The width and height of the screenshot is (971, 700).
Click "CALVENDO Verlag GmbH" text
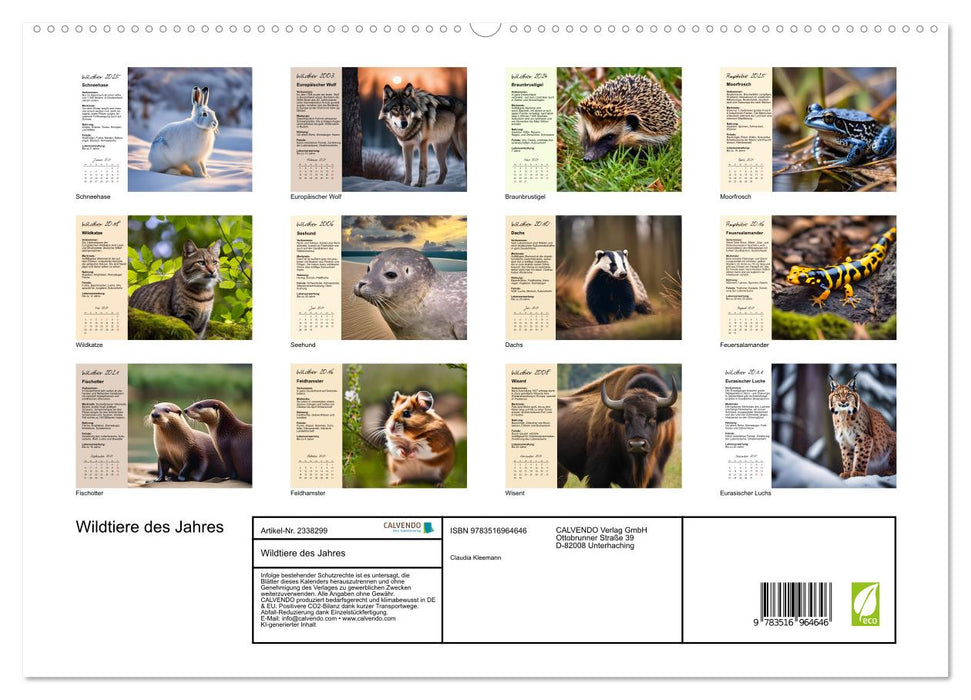click(x=601, y=530)
